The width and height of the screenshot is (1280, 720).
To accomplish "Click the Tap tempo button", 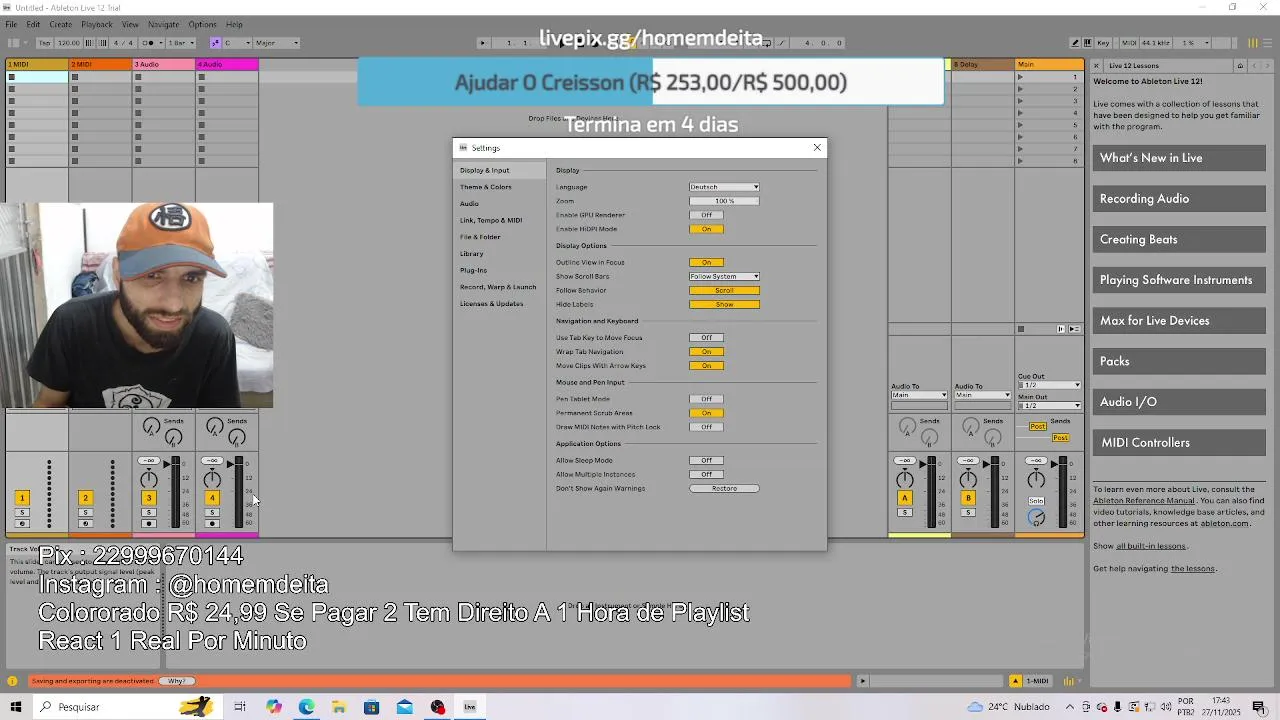I will point(45,43).
